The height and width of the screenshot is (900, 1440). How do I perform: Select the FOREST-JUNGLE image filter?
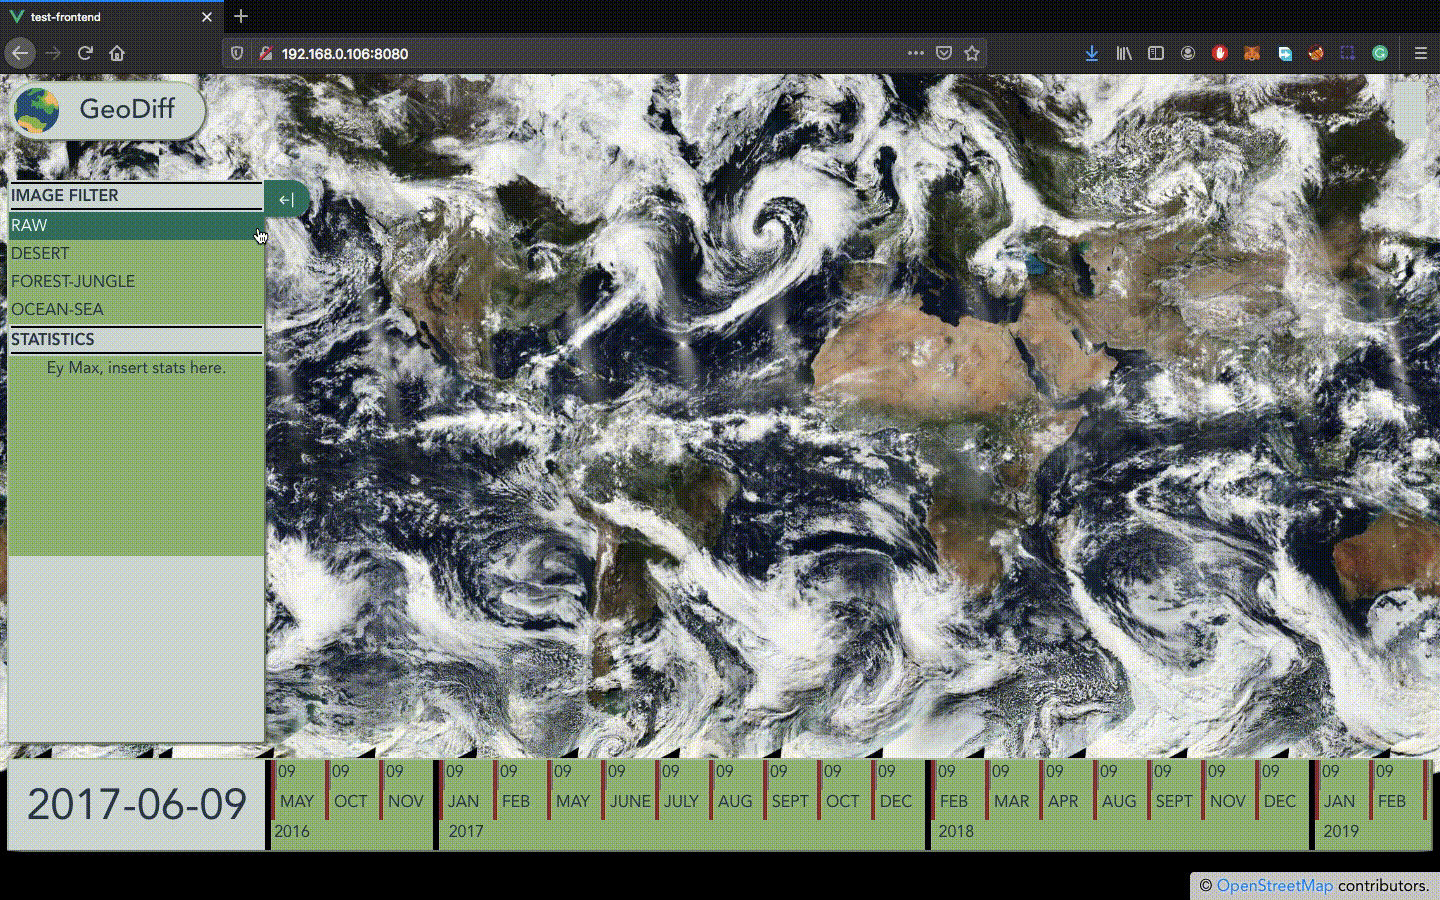[x=136, y=282]
